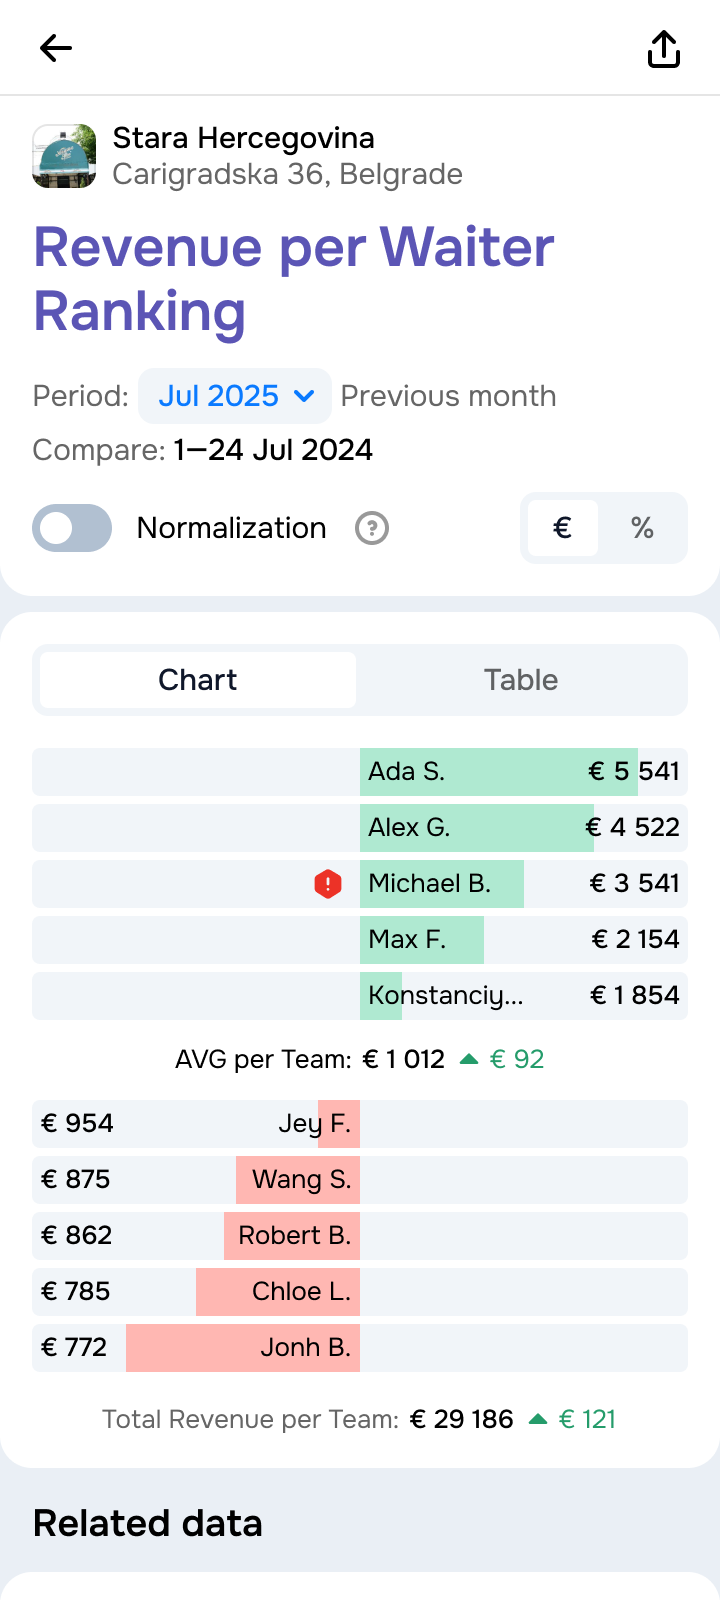Tap the compare range 1—24 Jul 2024
Screen dimensions: 720x1600
pos(273,450)
